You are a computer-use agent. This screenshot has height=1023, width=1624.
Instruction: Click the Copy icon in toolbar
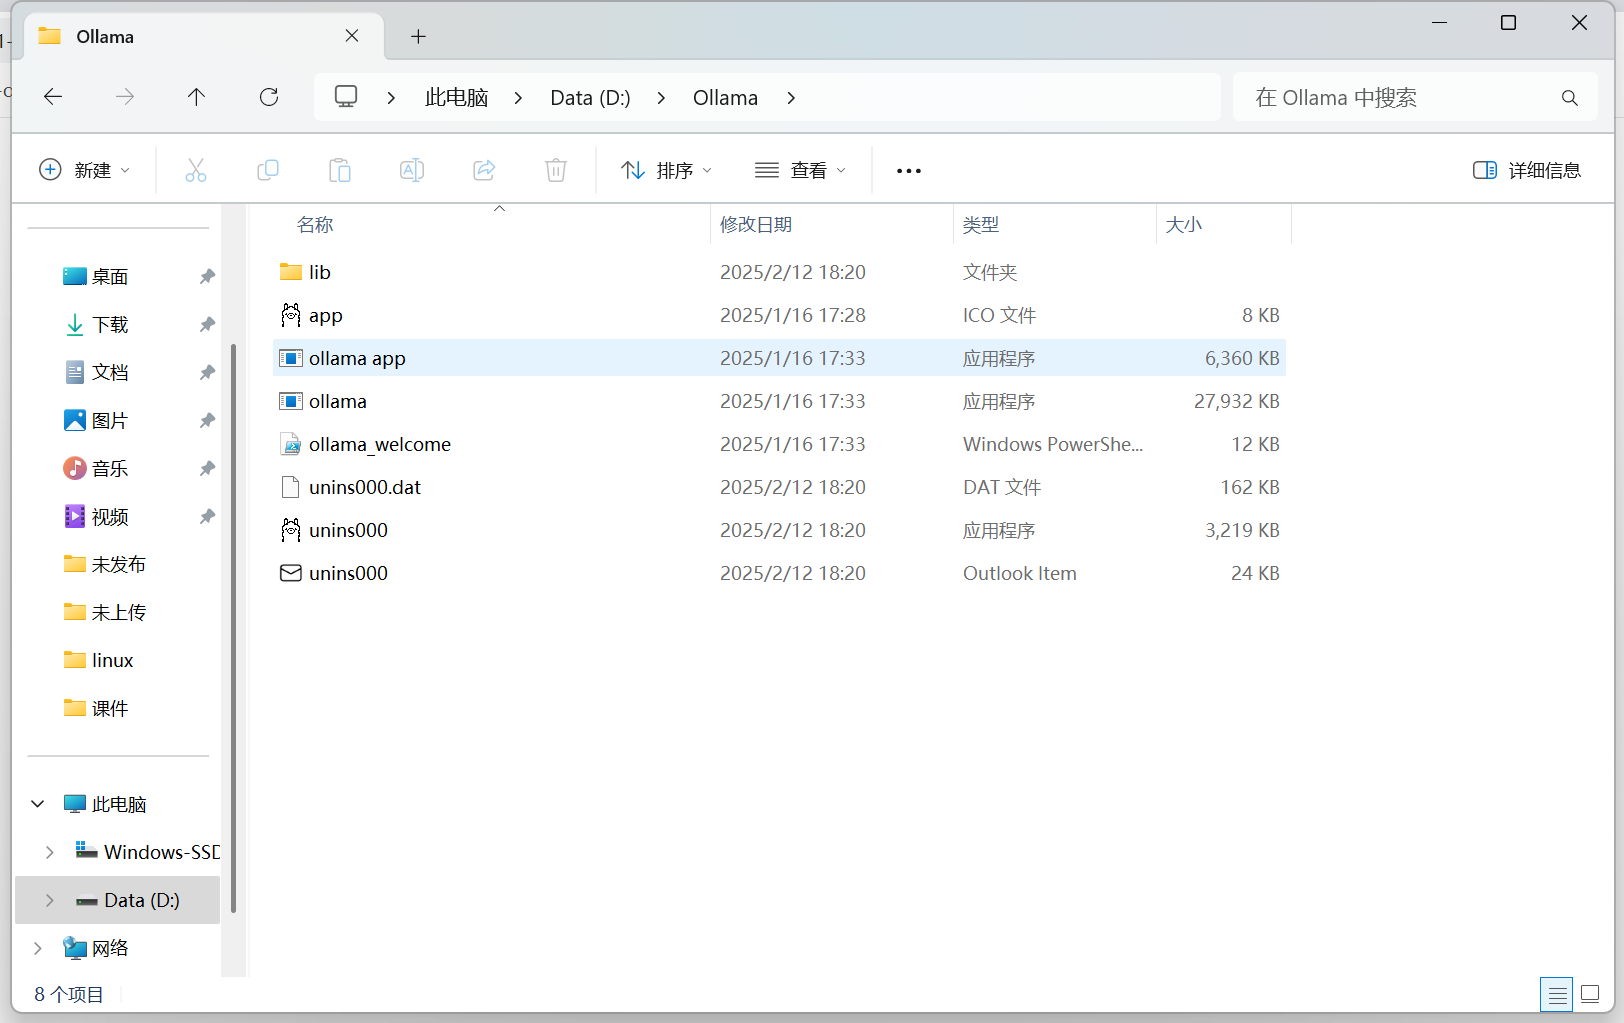coord(268,170)
